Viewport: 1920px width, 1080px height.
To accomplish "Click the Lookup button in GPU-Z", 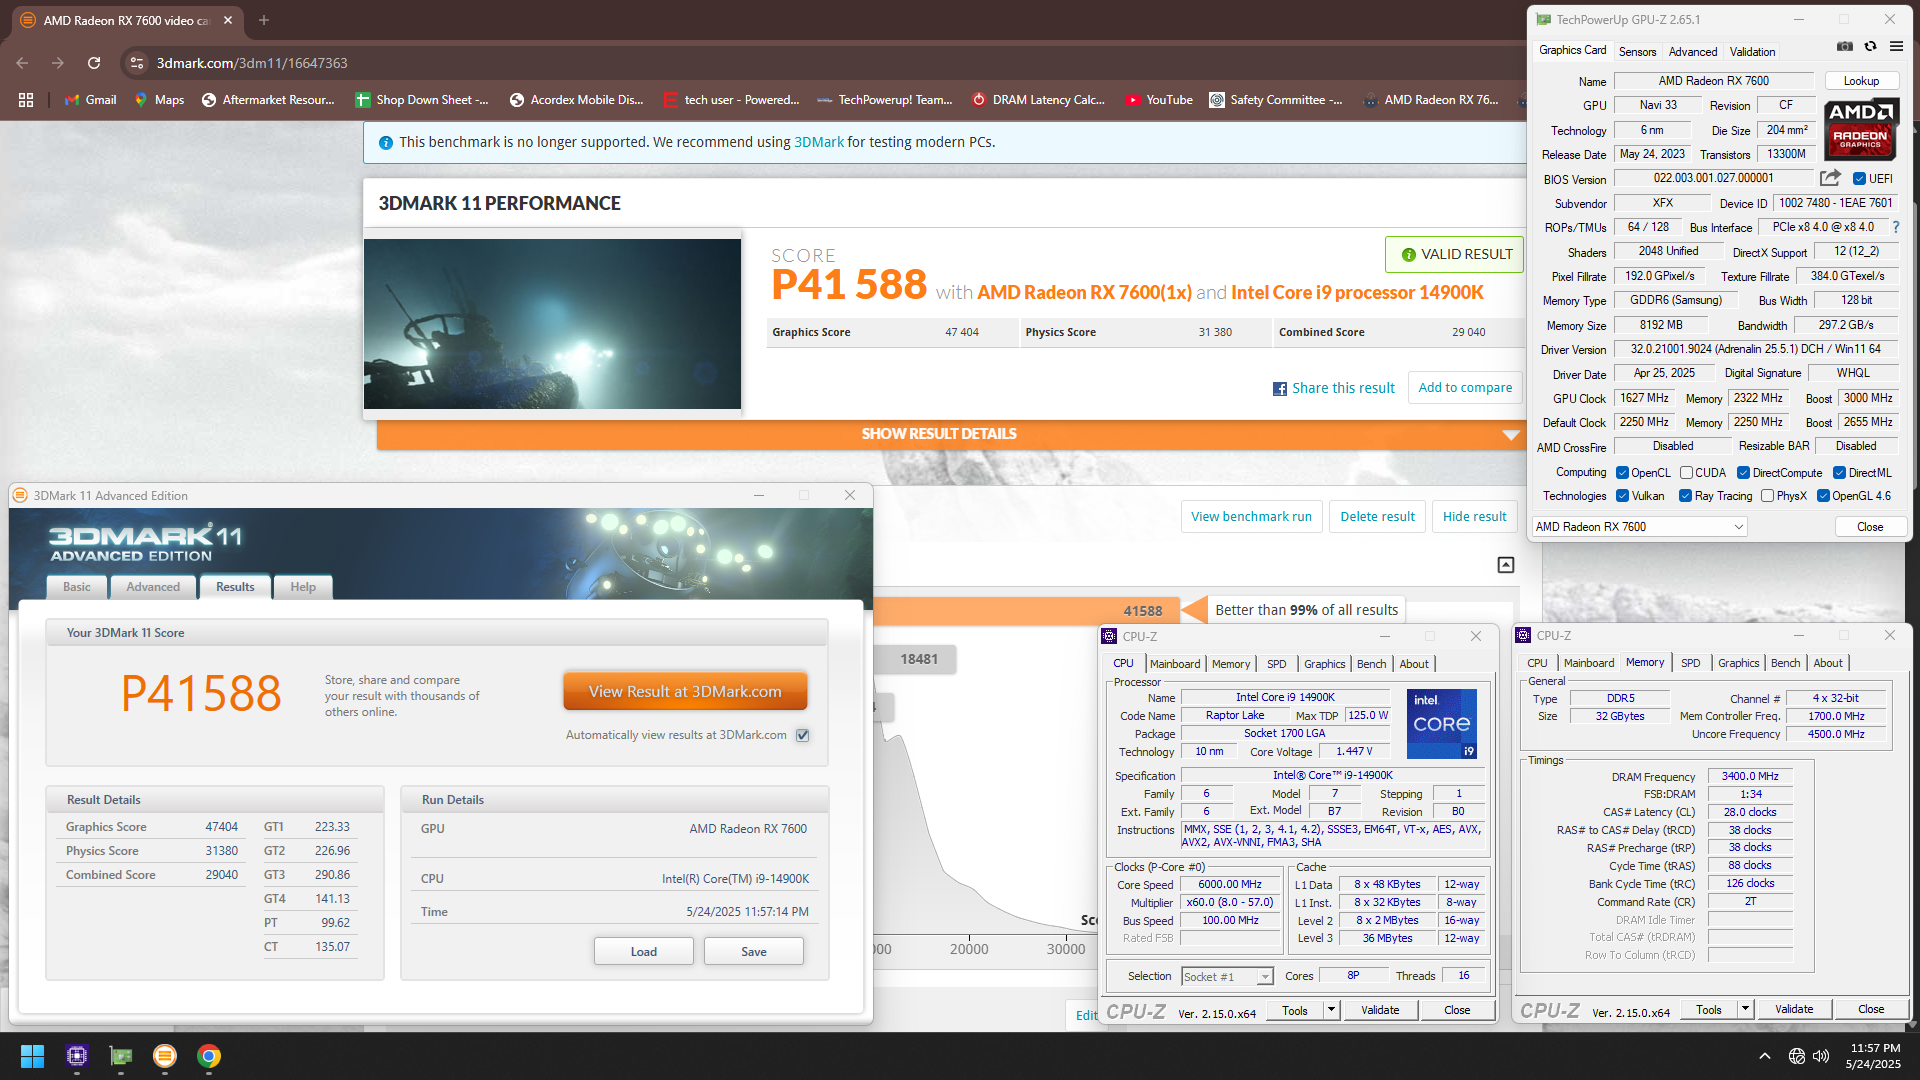I will pyautogui.click(x=1861, y=81).
